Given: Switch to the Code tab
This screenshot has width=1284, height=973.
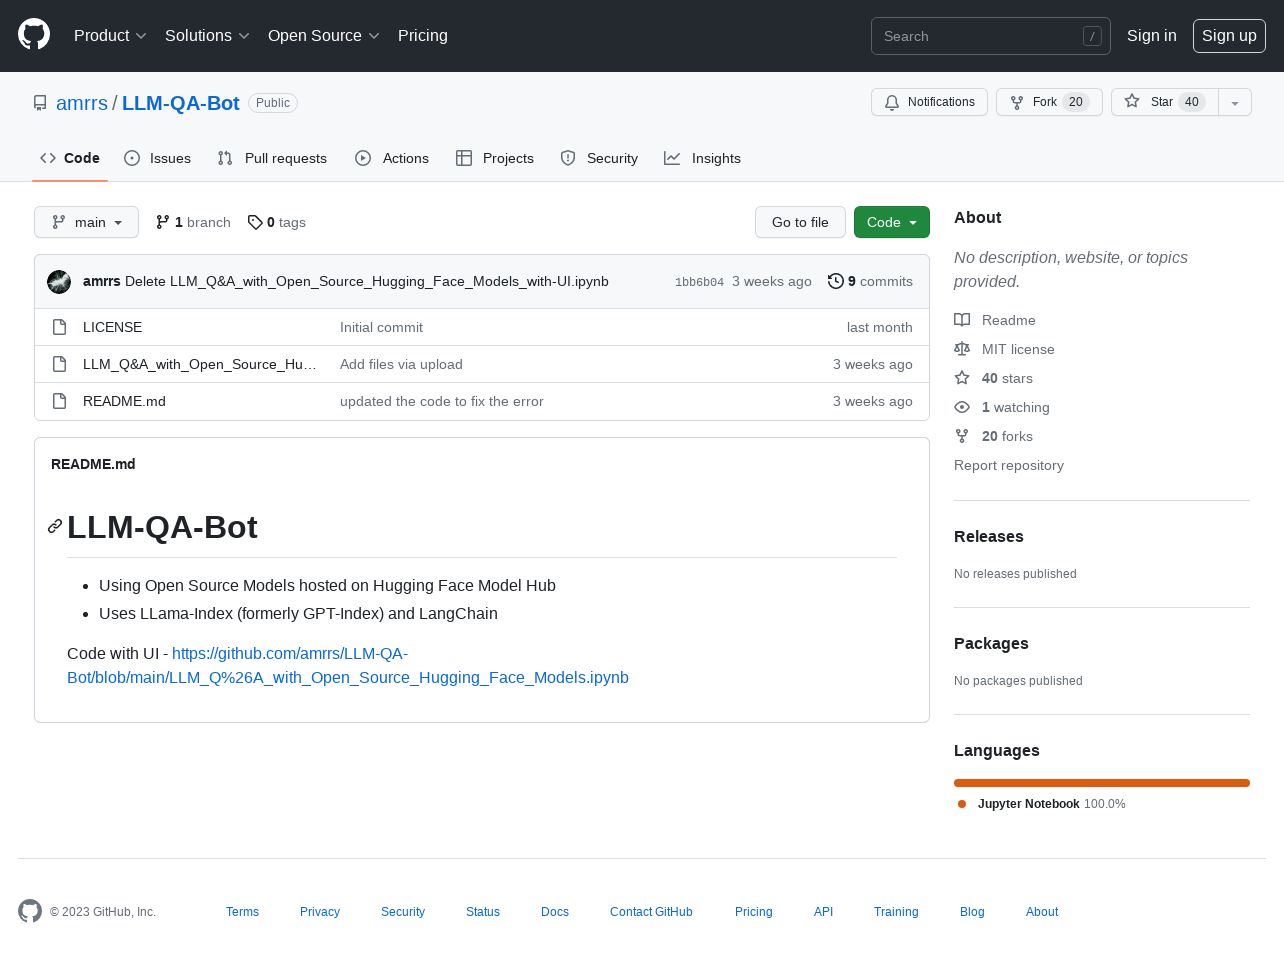Looking at the screenshot, I should click(x=70, y=158).
